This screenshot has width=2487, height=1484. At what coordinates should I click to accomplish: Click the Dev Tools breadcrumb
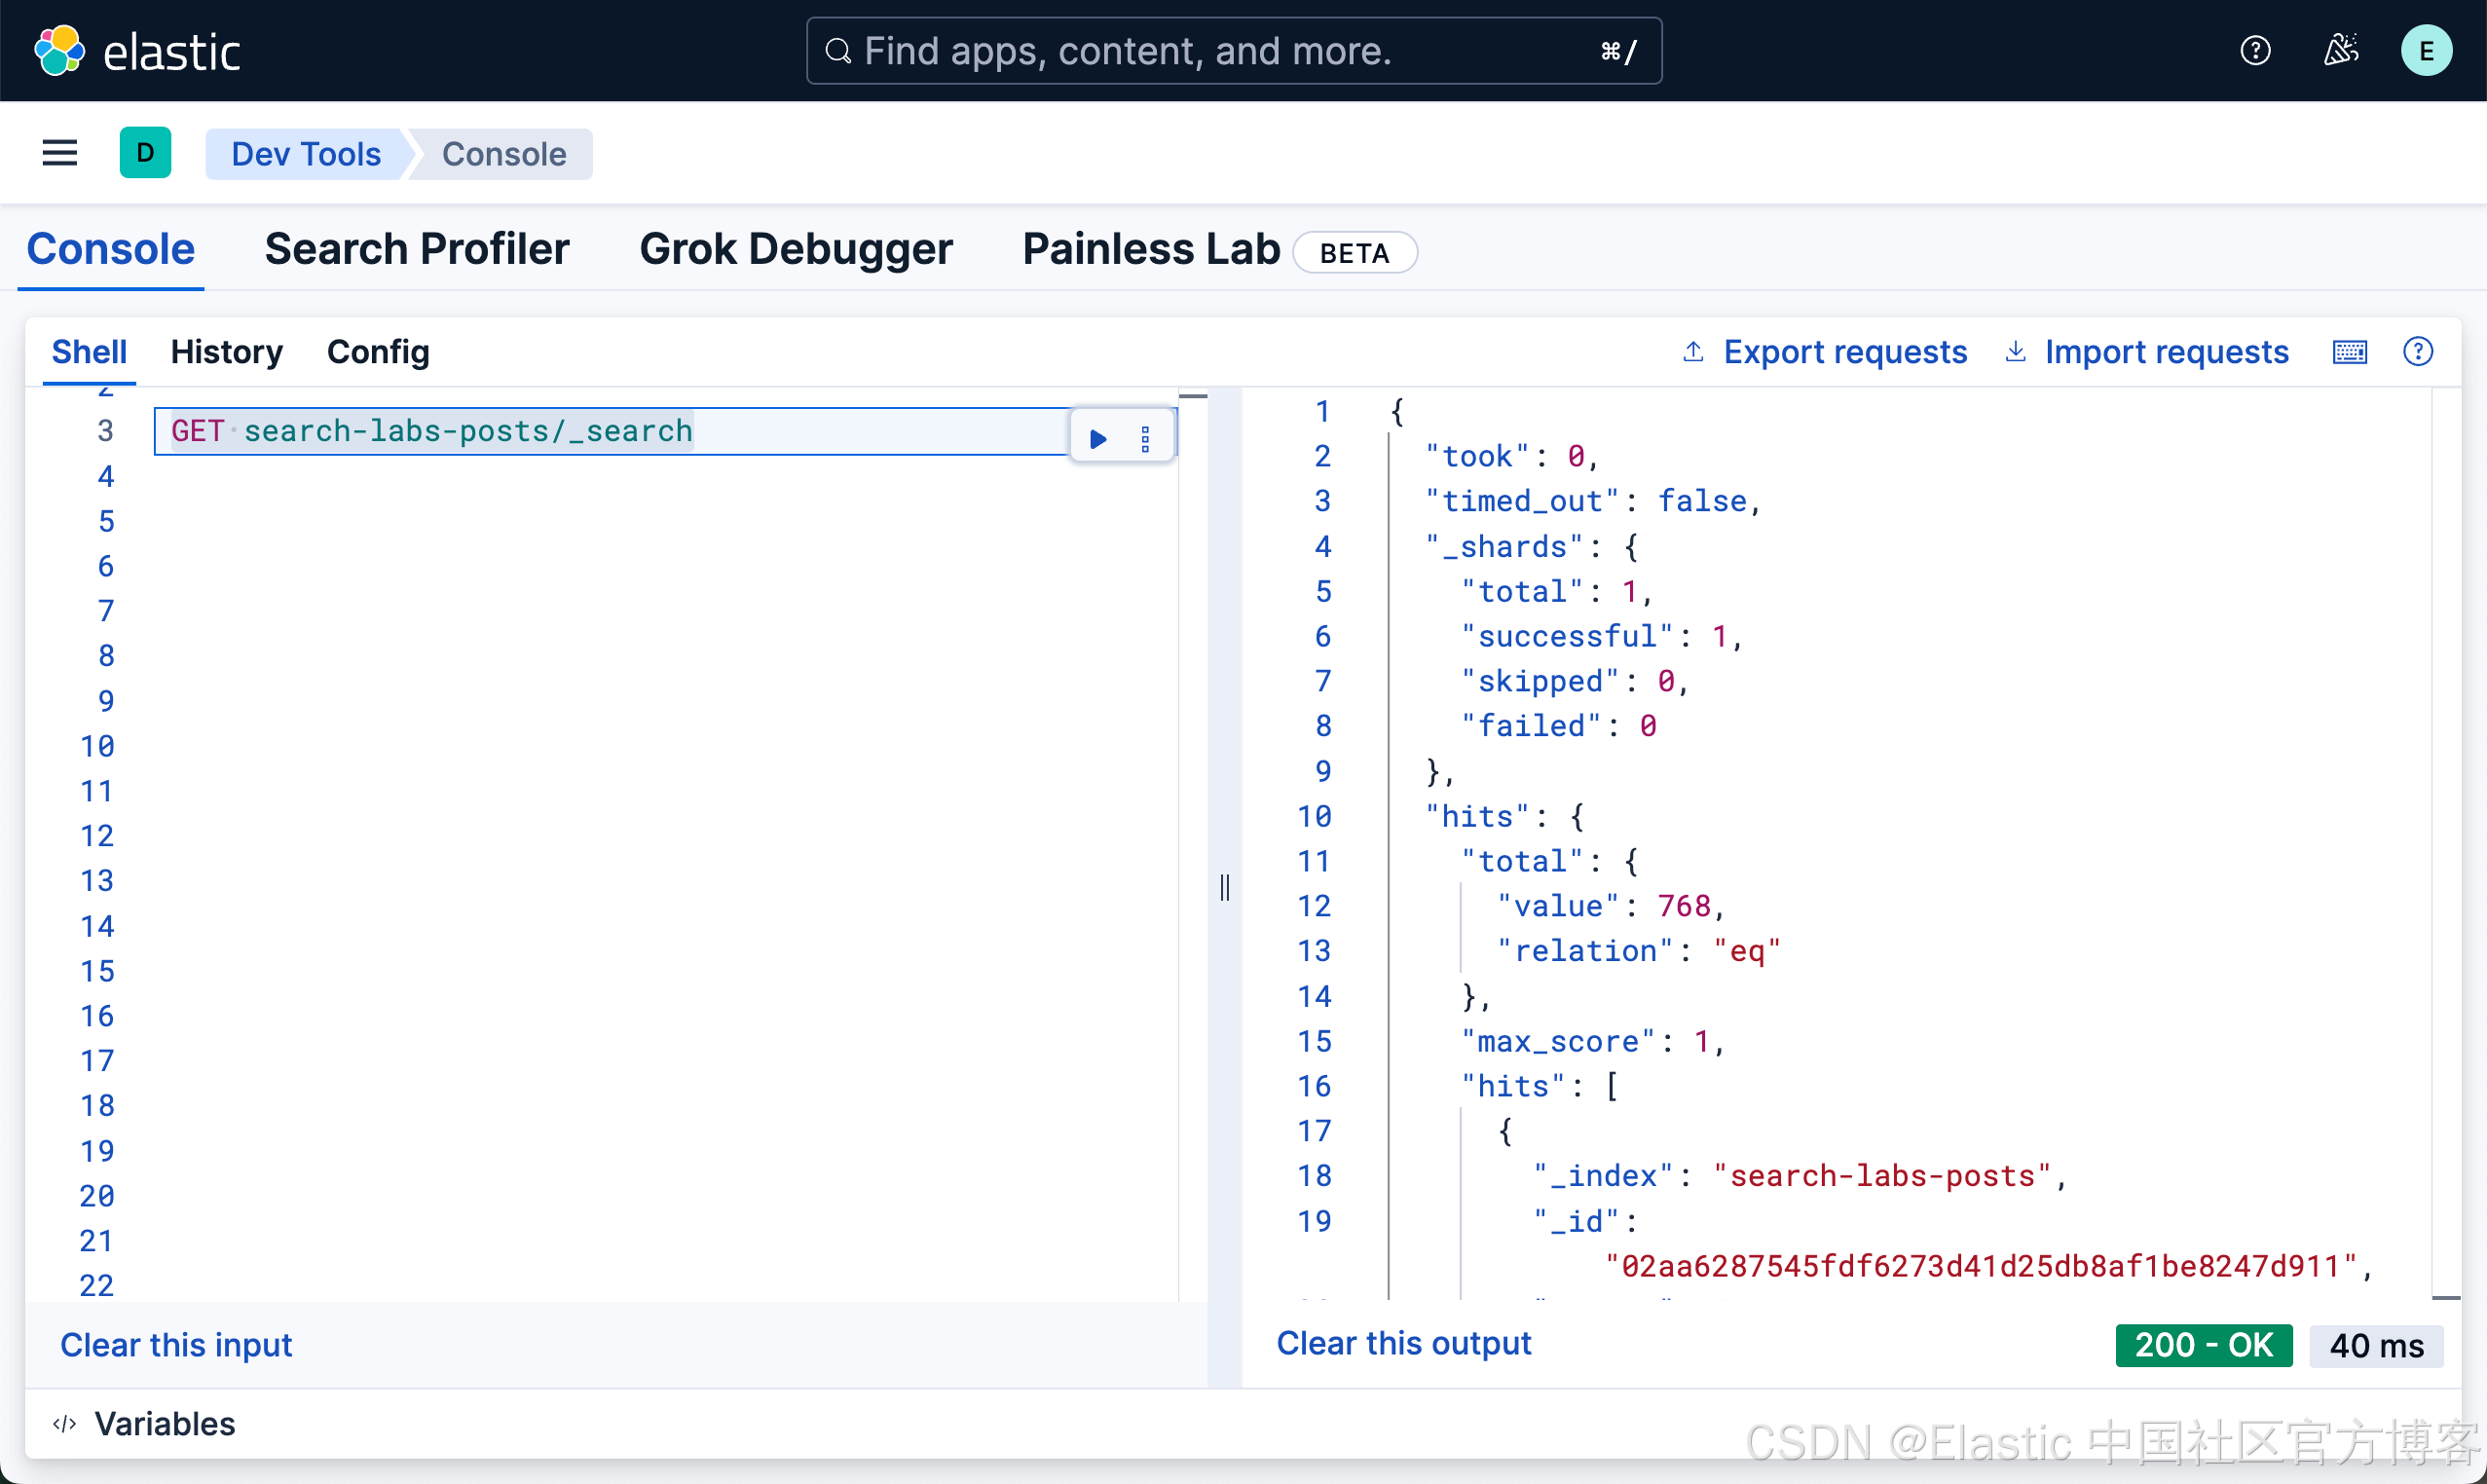click(306, 154)
